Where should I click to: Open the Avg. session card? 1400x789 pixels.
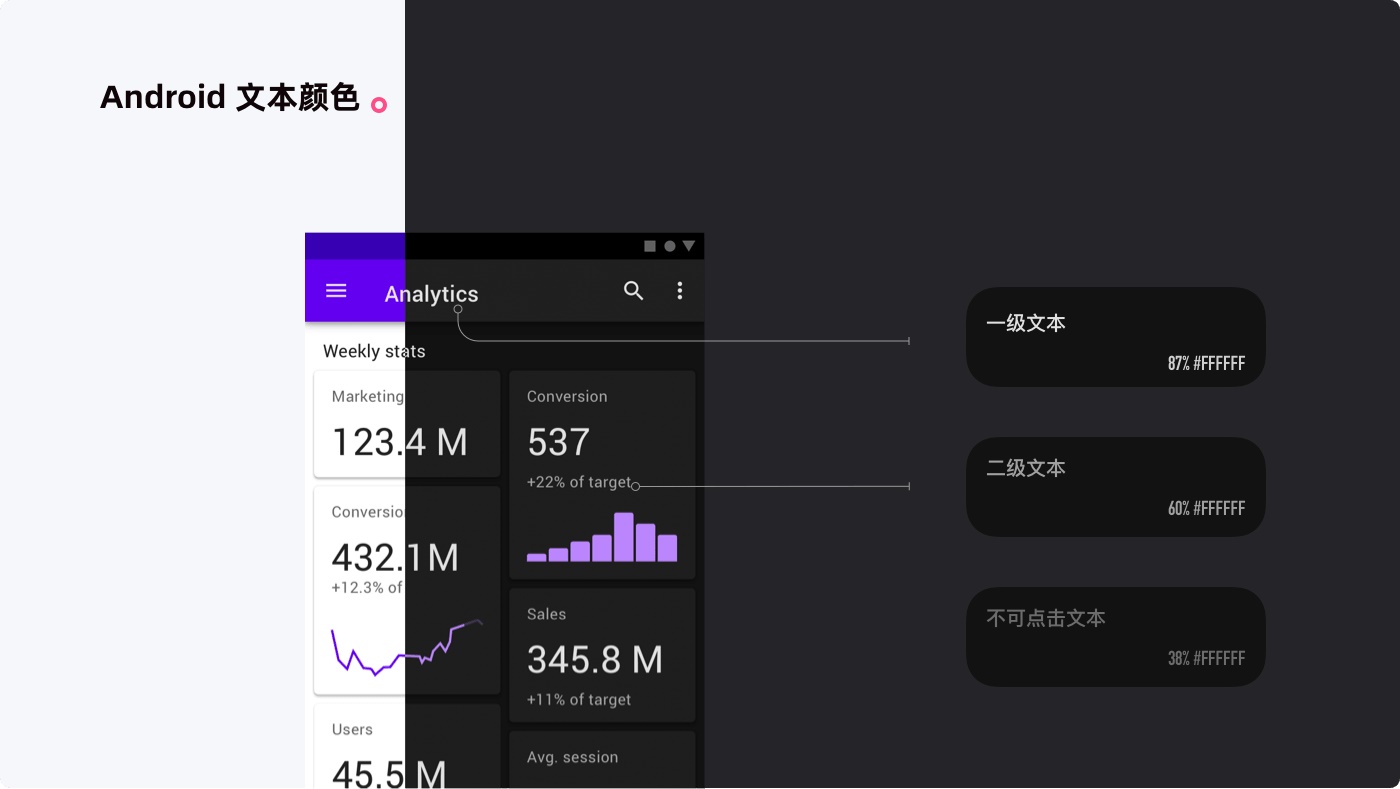602,760
